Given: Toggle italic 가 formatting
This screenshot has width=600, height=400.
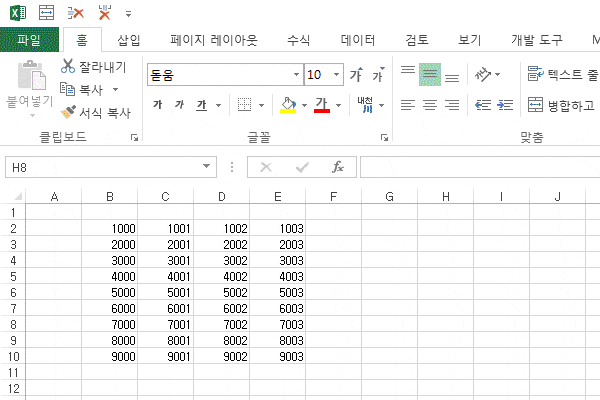Looking at the screenshot, I should (x=179, y=105).
